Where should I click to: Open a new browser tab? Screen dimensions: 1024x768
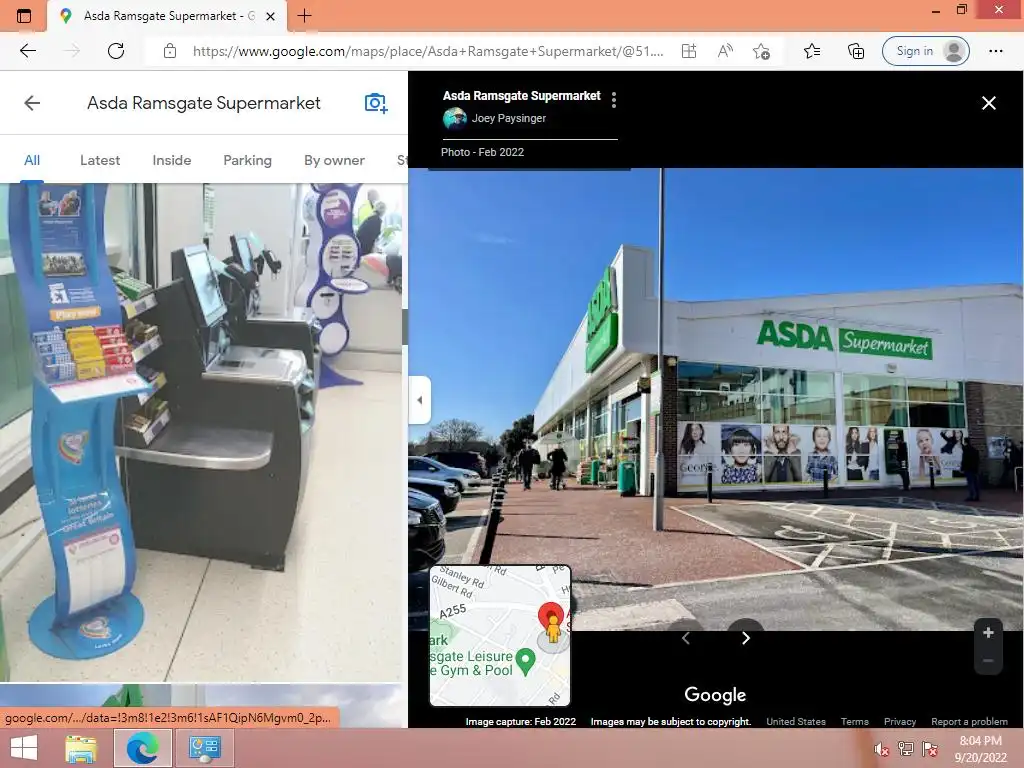pos(304,16)
